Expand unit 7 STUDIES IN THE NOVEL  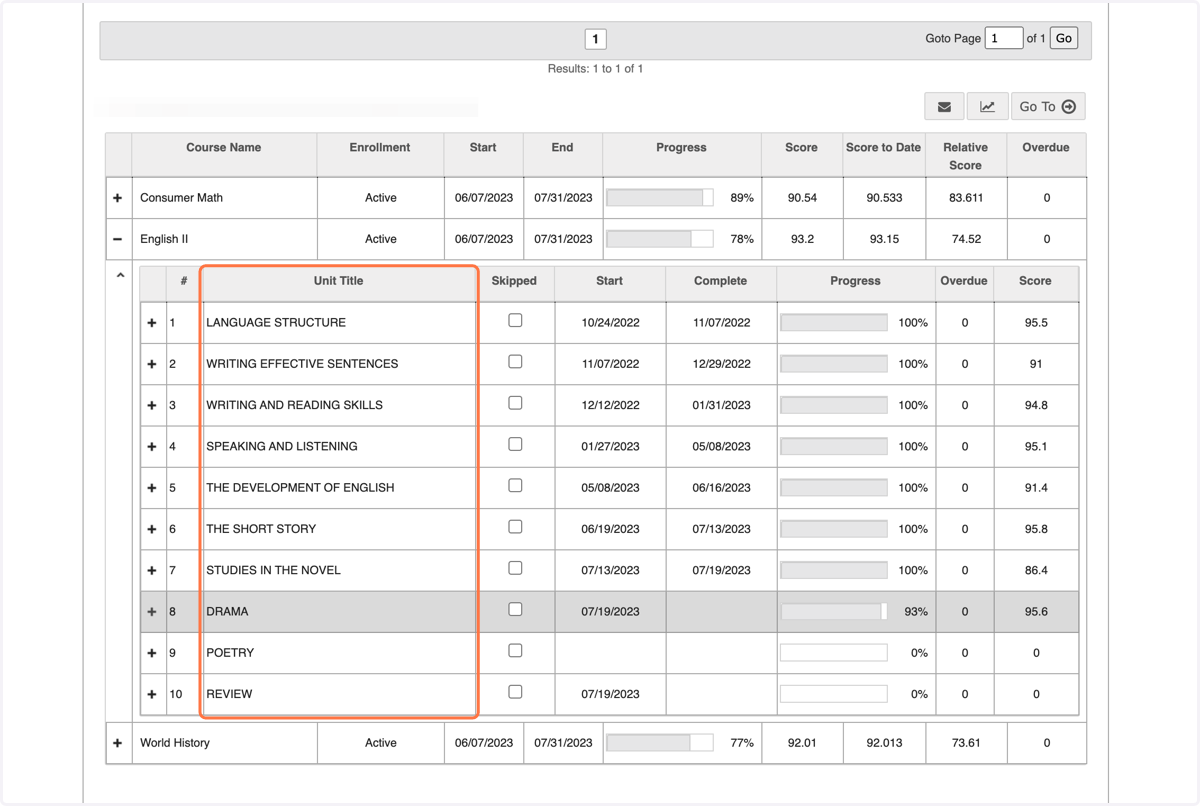152,570
